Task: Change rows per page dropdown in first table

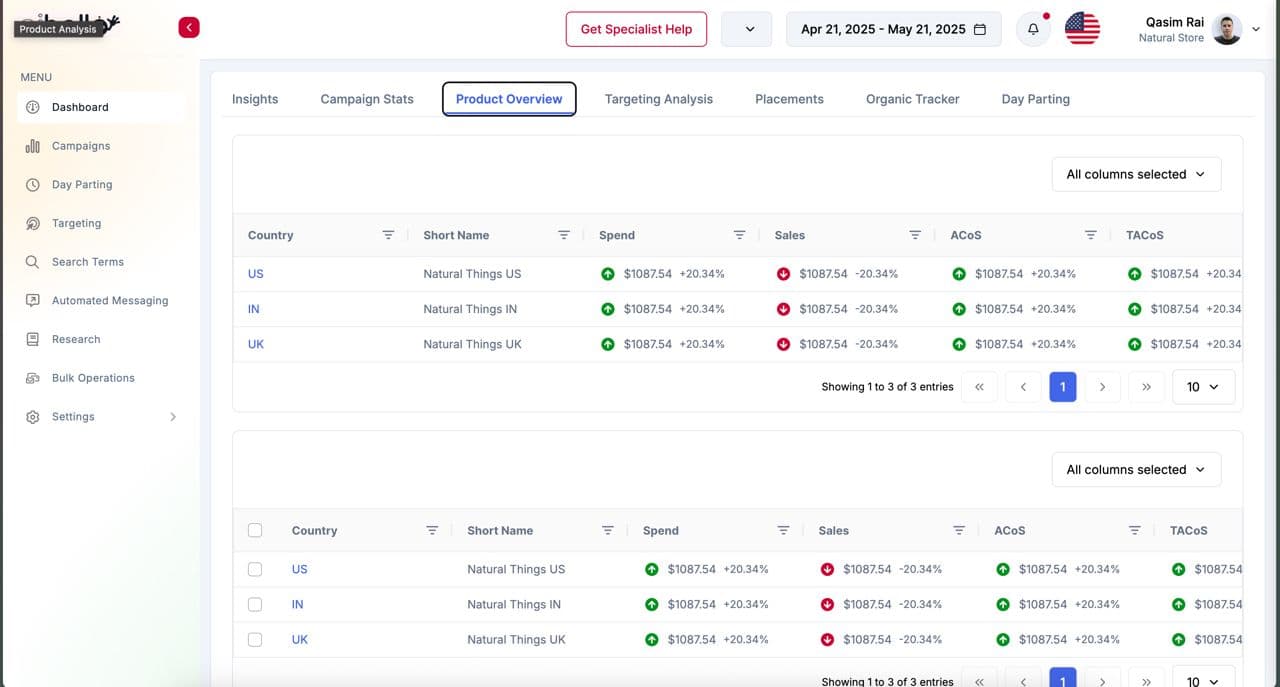Action: click(x=1203, y=387)
